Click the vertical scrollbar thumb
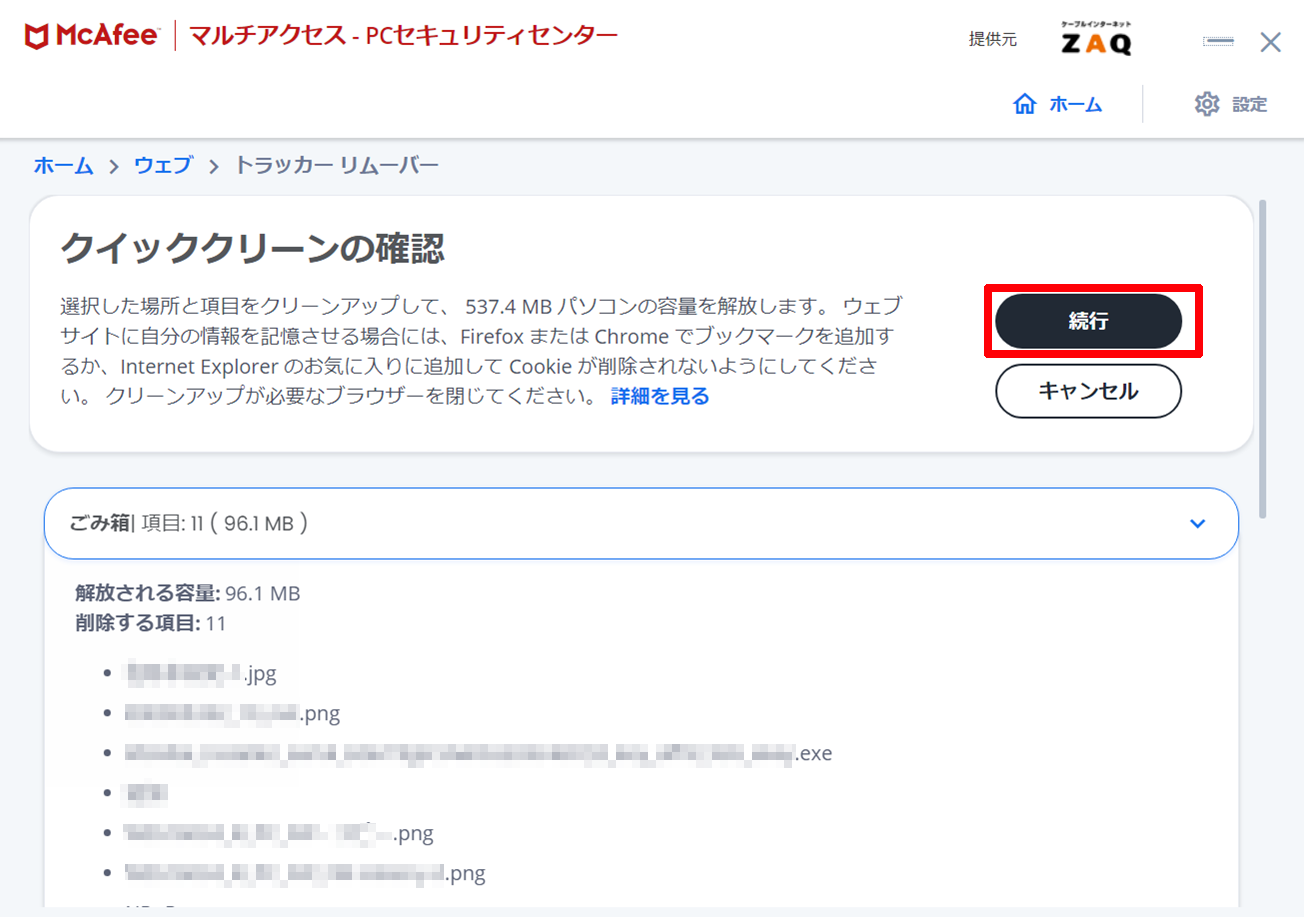 [1263, 358]
